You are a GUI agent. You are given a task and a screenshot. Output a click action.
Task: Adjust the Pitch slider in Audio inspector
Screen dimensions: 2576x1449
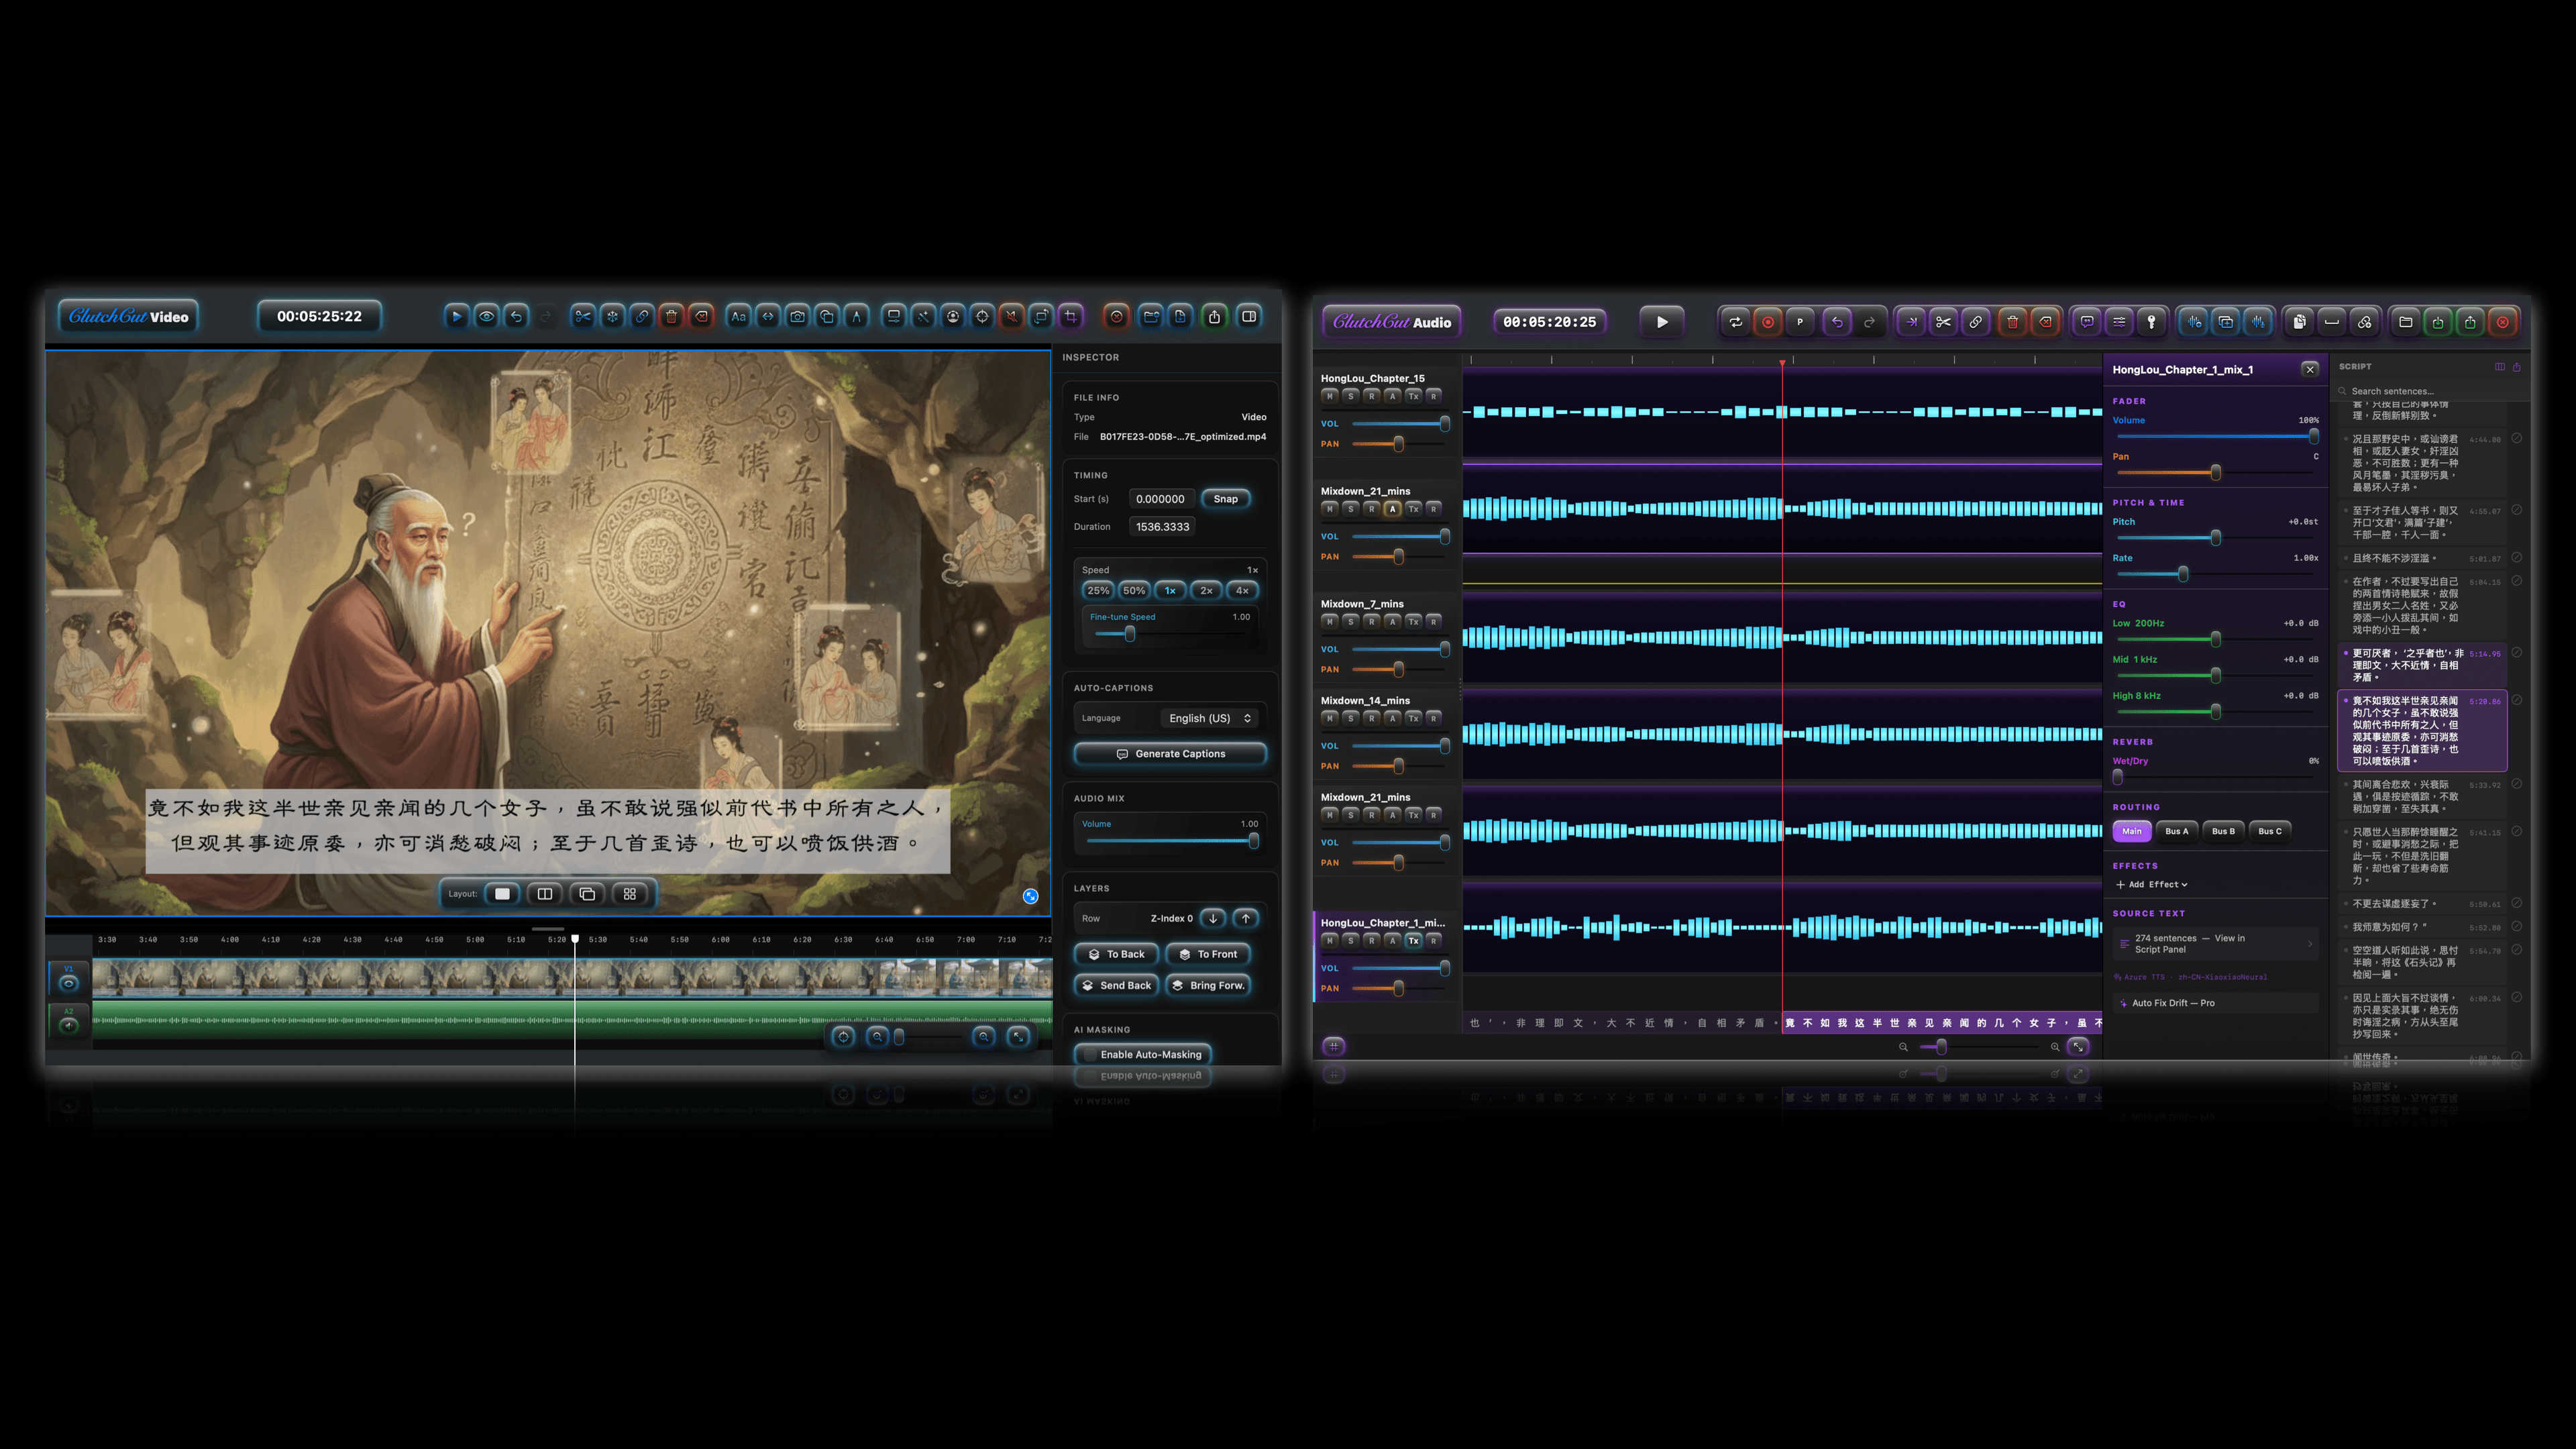click(x=2215, y=538)
